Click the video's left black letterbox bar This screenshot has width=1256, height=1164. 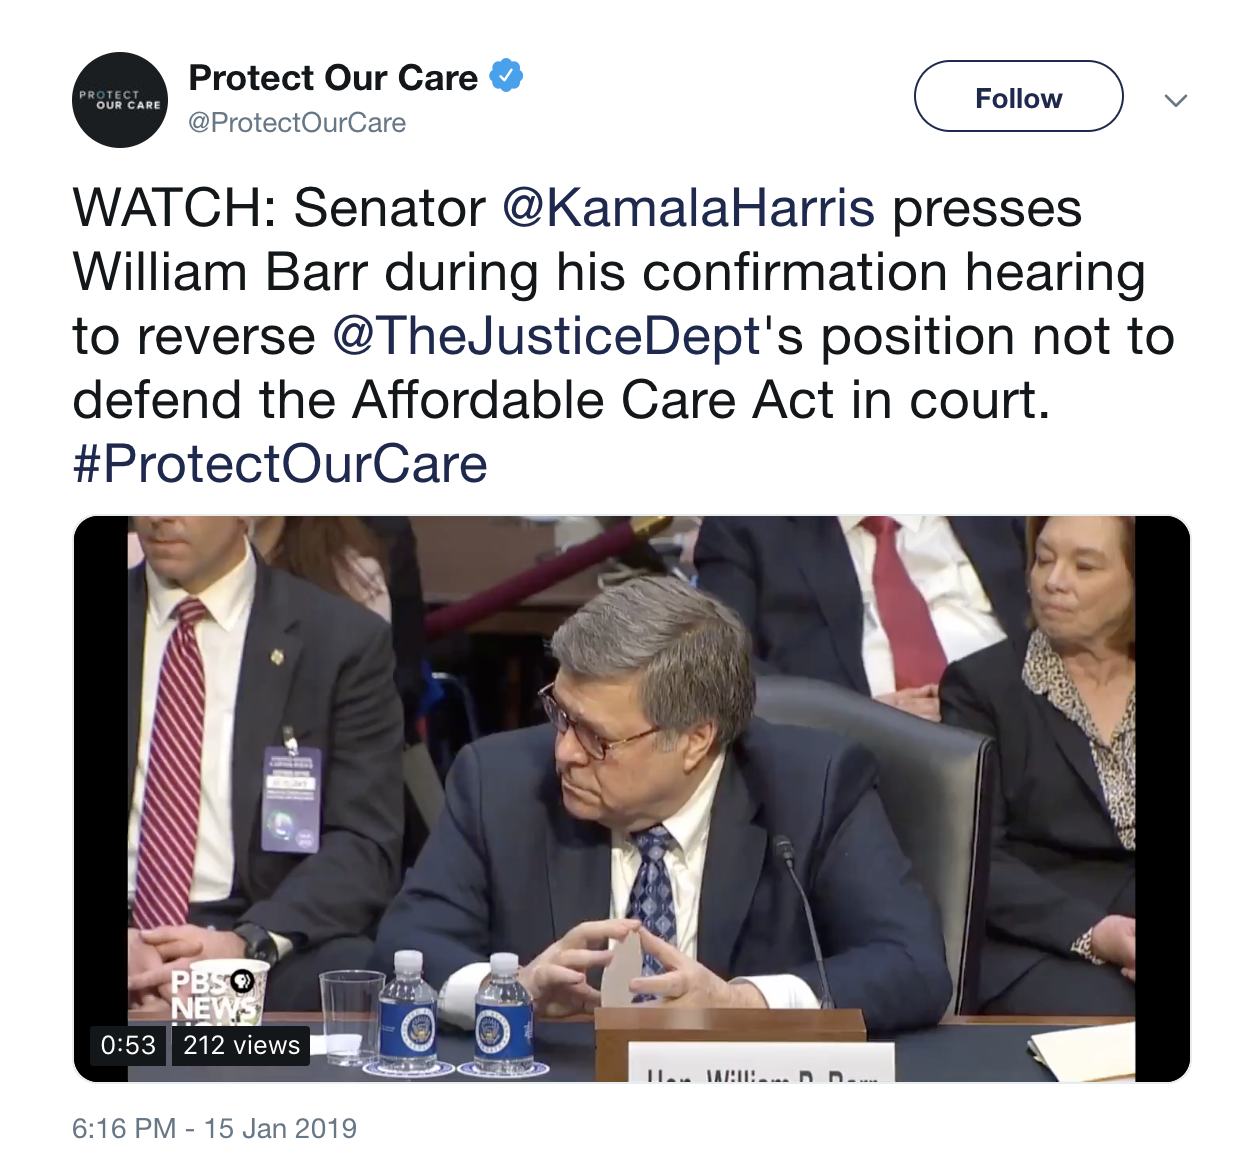click(101, 799)
